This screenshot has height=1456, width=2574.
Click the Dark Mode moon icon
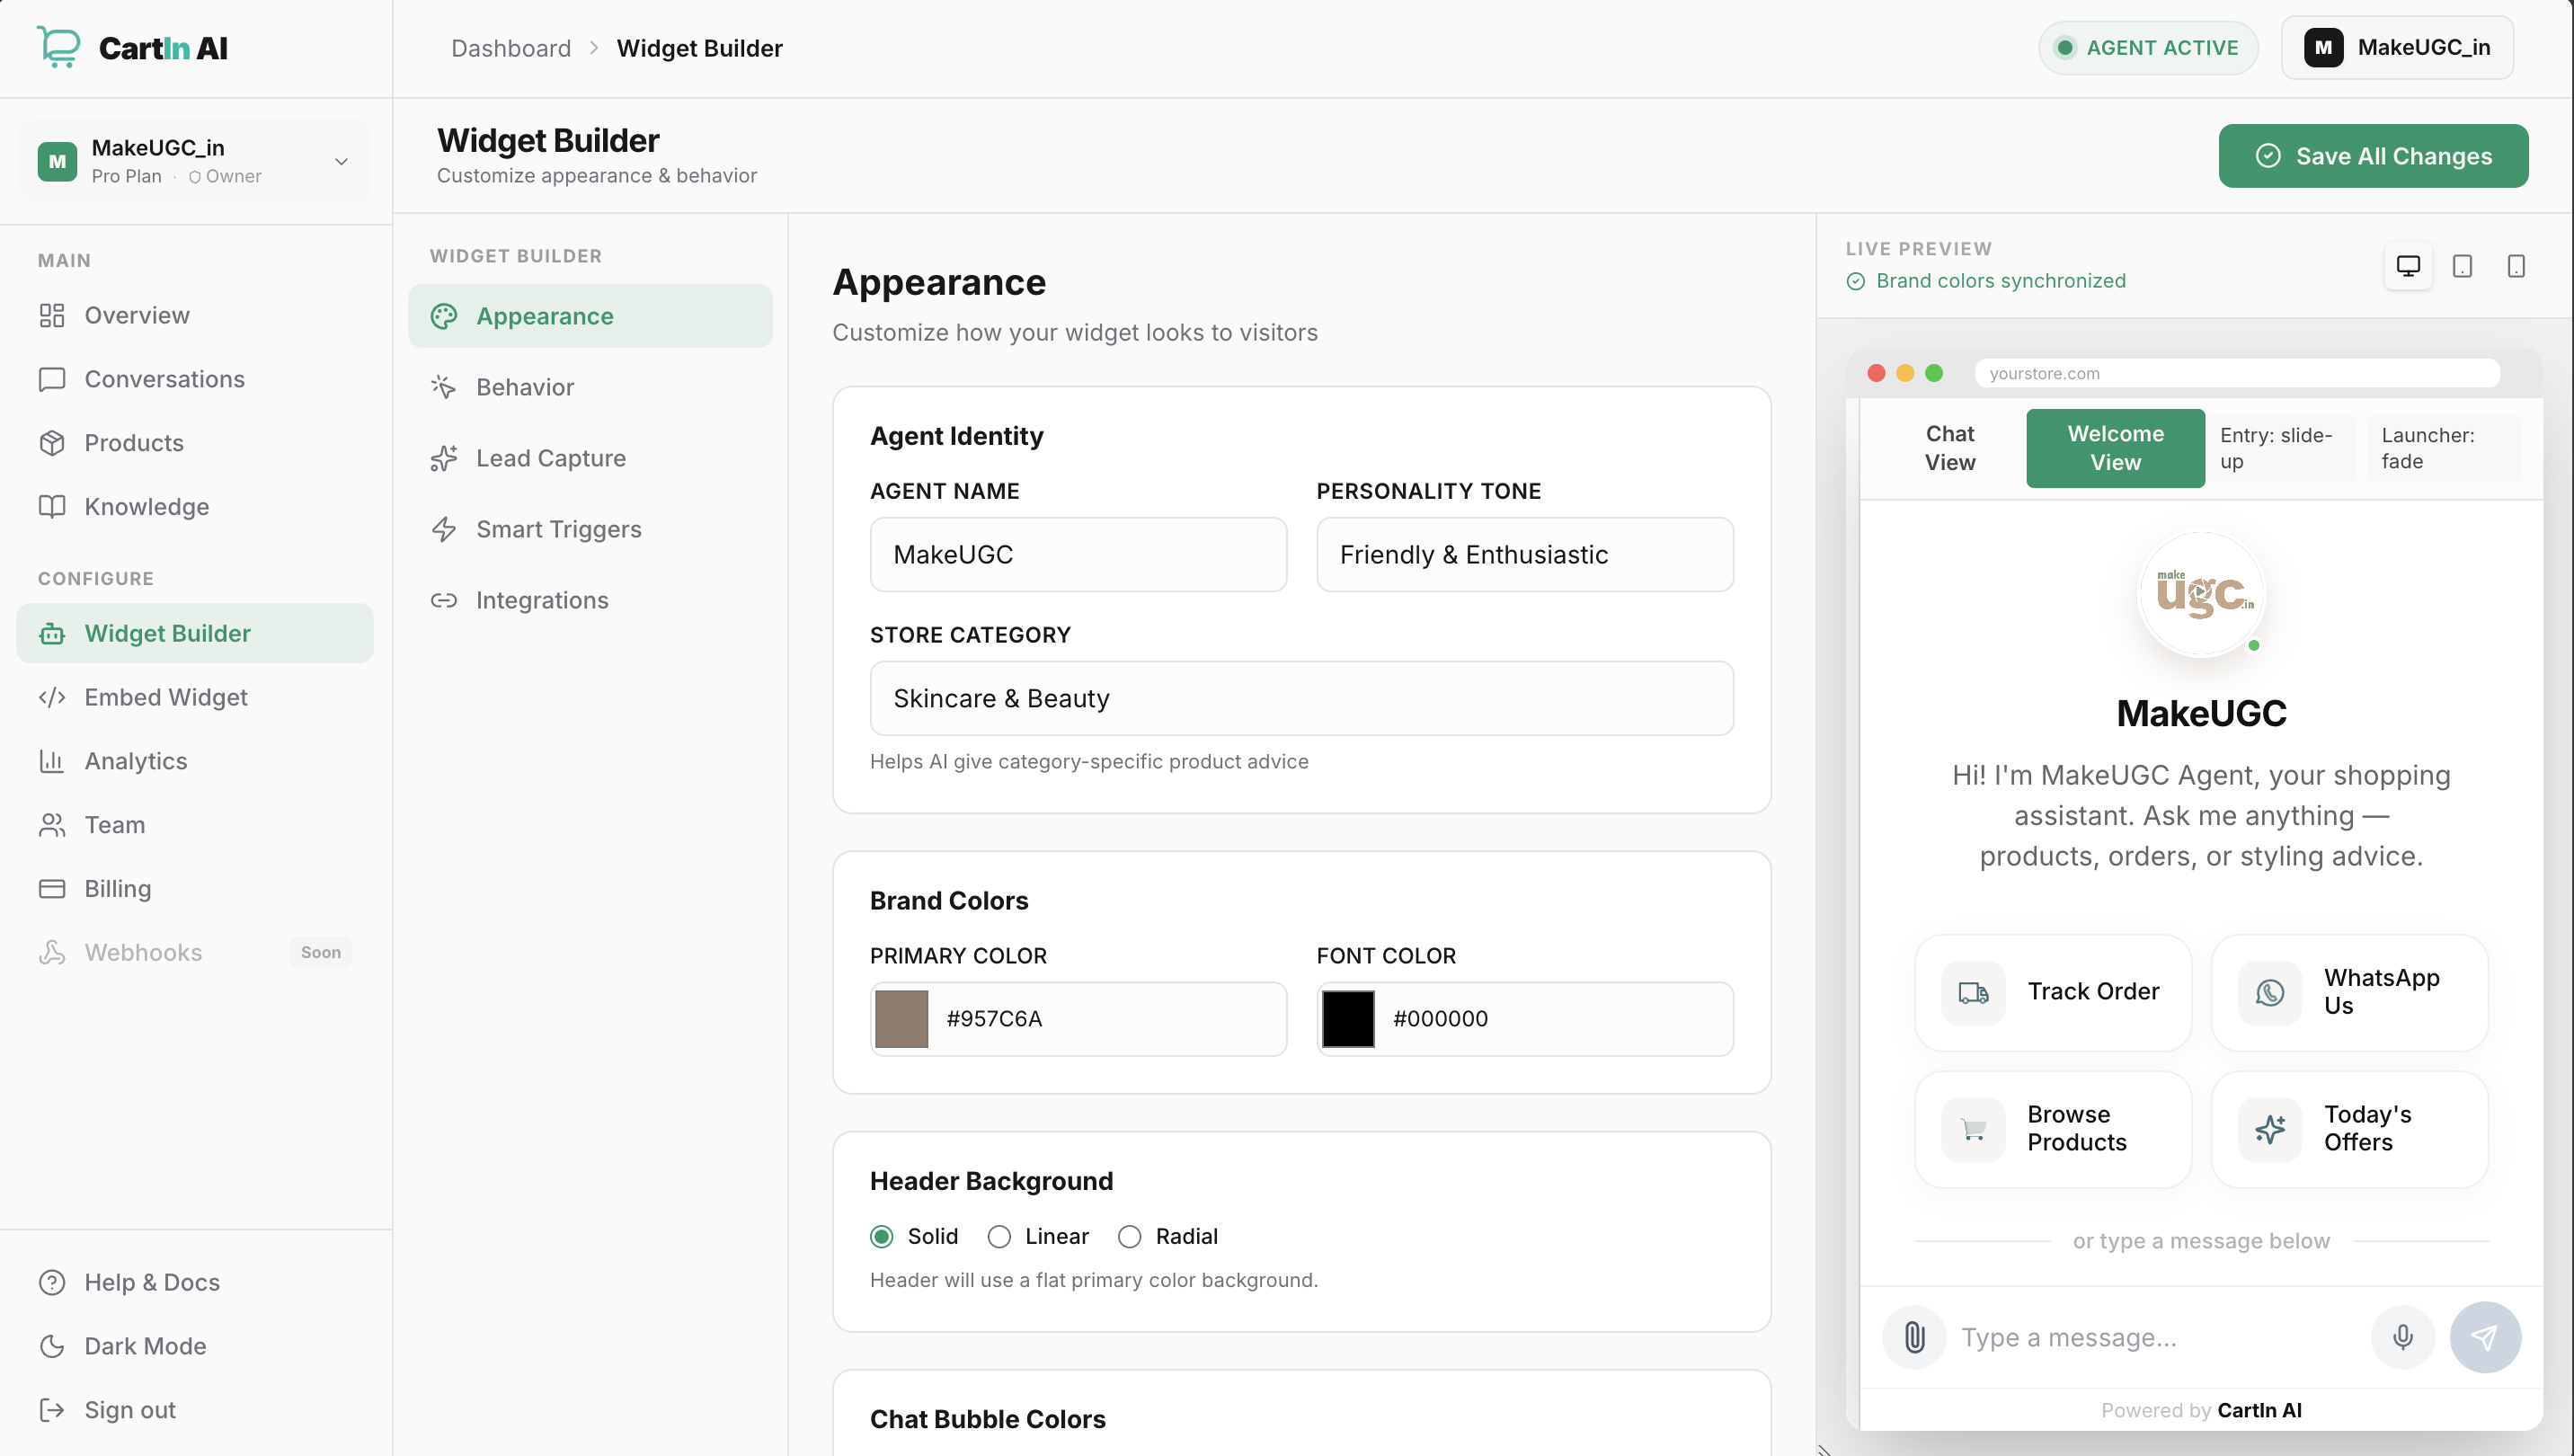[52, 1346]
